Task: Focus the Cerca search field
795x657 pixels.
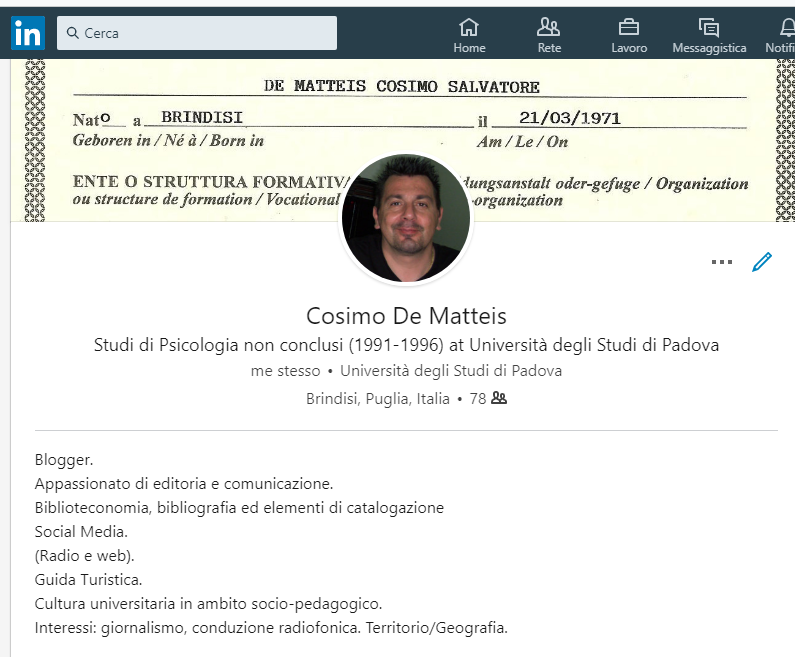Action: click(197, 33)
